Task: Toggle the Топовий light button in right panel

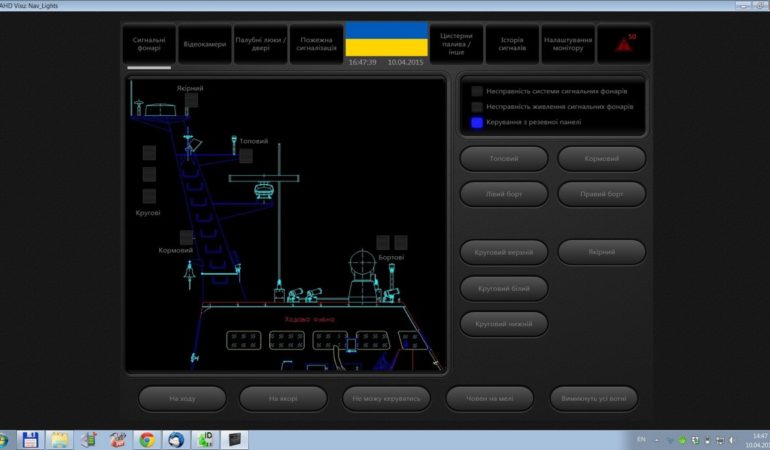Action: coord(504,159)
